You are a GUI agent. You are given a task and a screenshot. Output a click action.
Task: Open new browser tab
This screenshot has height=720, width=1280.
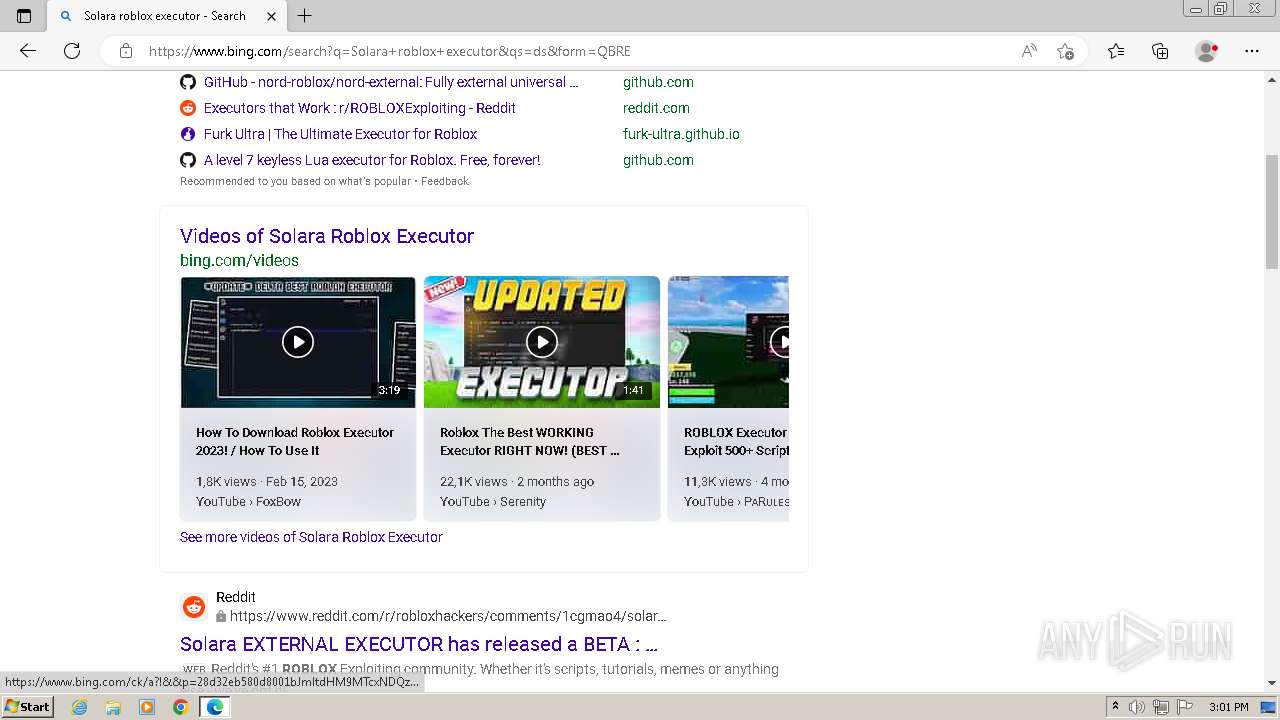tap(305, 16)
